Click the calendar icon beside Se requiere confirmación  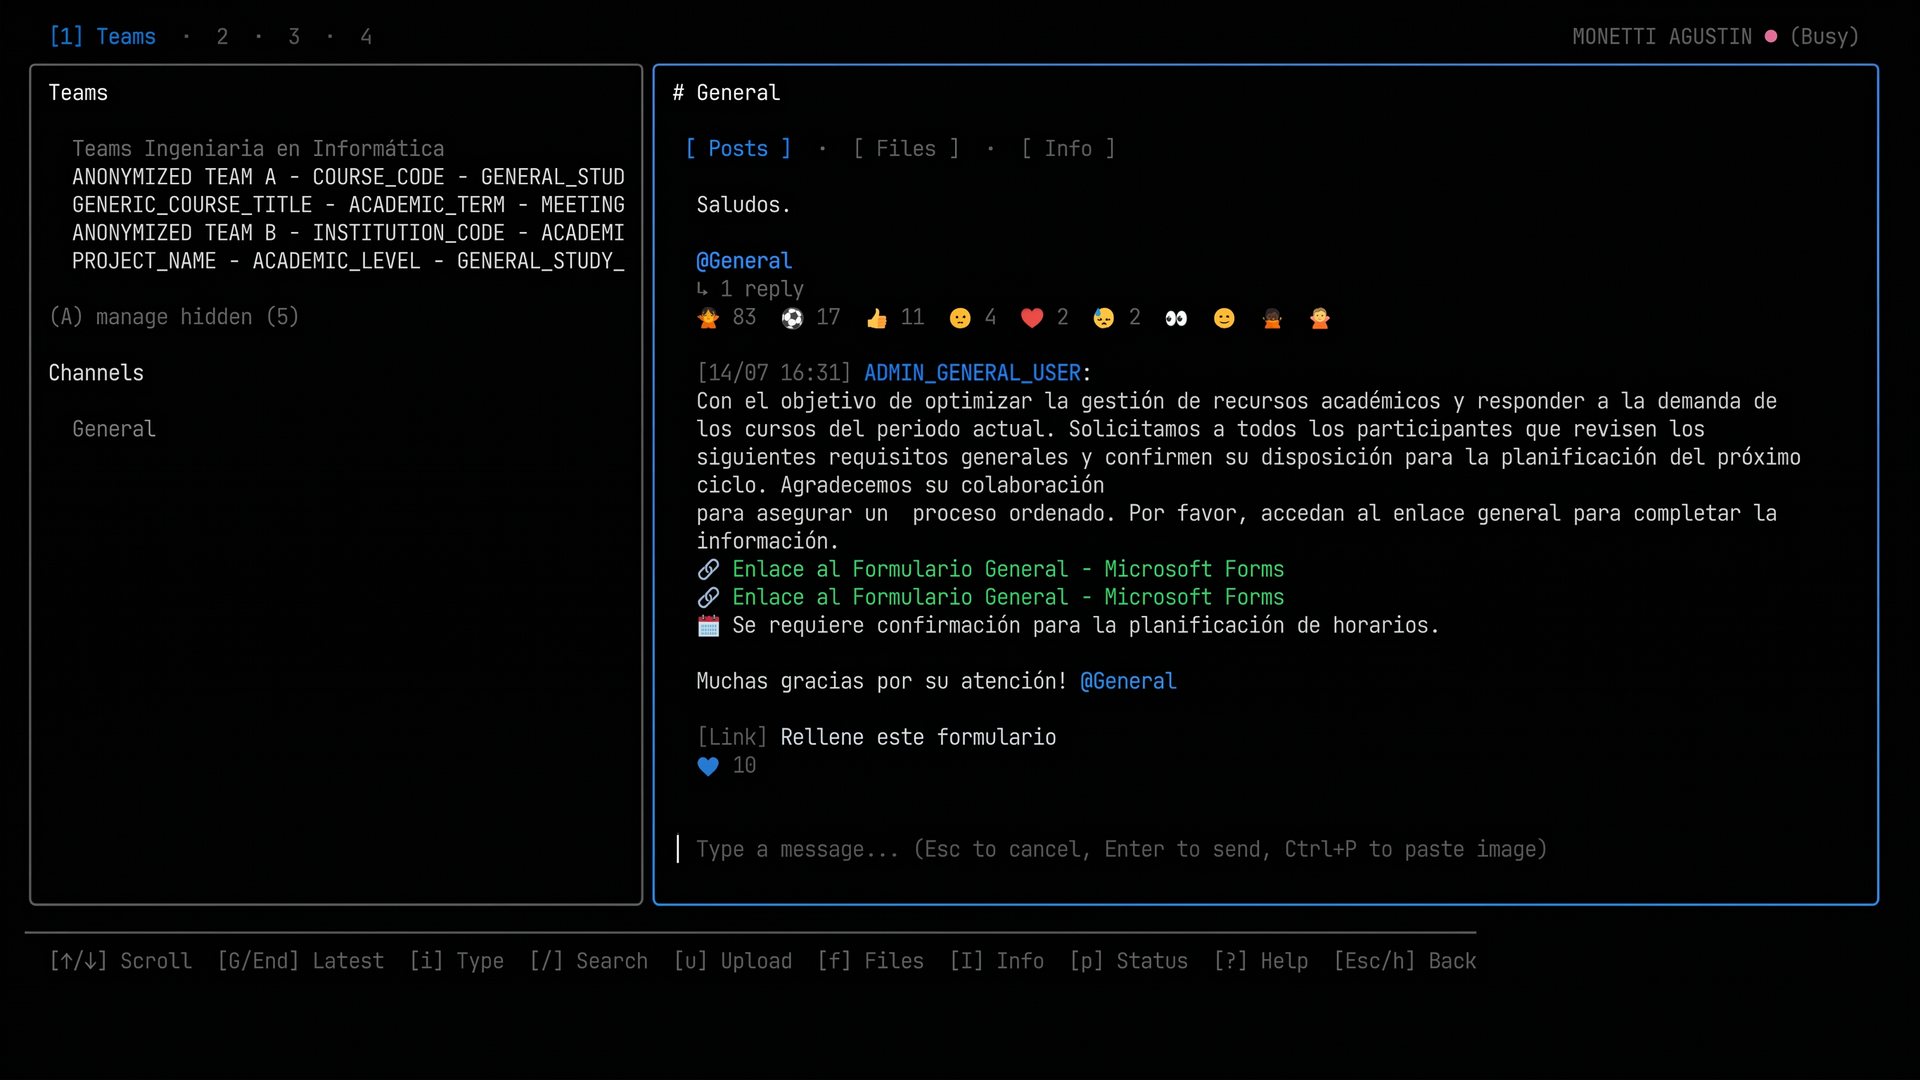pyautogui.click(x=708, y=626)
